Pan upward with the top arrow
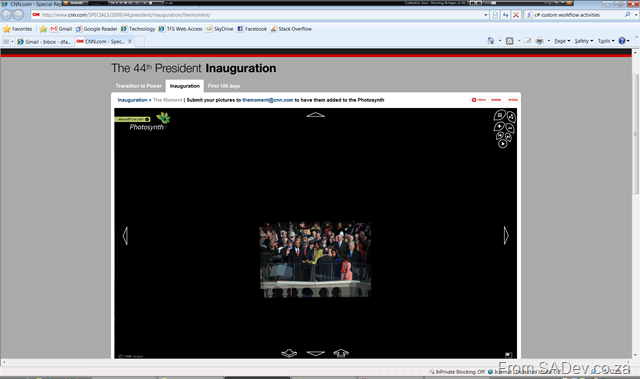This screenshot has height=379, width=640. (316, 115)
